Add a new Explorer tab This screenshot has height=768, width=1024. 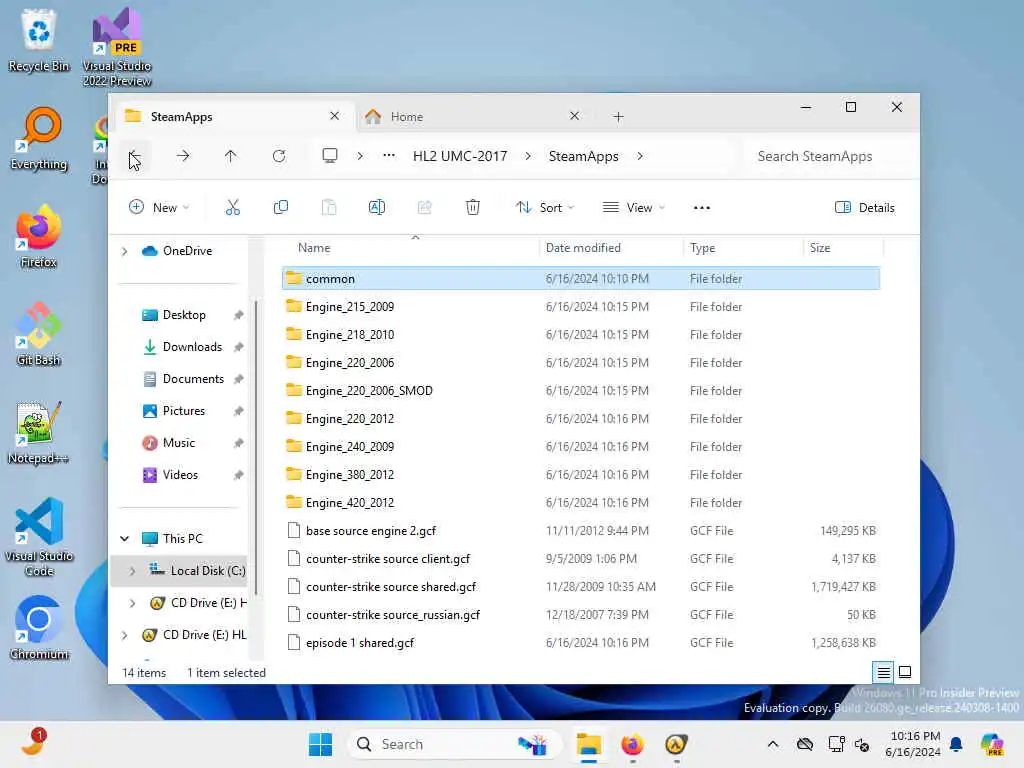pyautogui.click(x=618, y=117)
